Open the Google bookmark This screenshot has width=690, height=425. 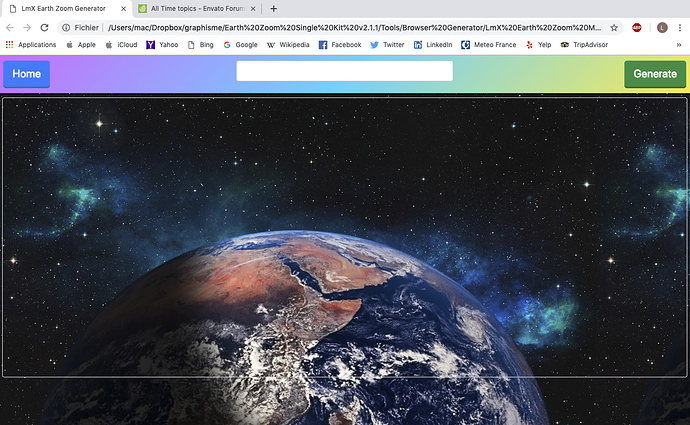tap(240, 44)
